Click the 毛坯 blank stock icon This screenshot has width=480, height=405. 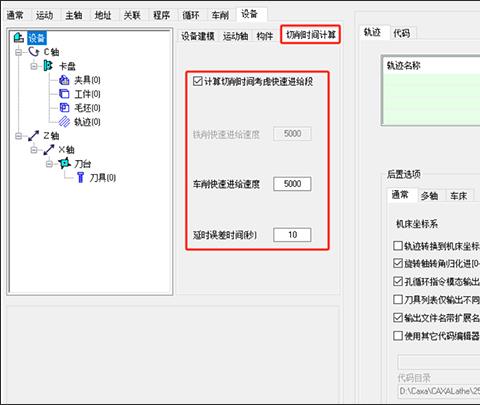64,108
